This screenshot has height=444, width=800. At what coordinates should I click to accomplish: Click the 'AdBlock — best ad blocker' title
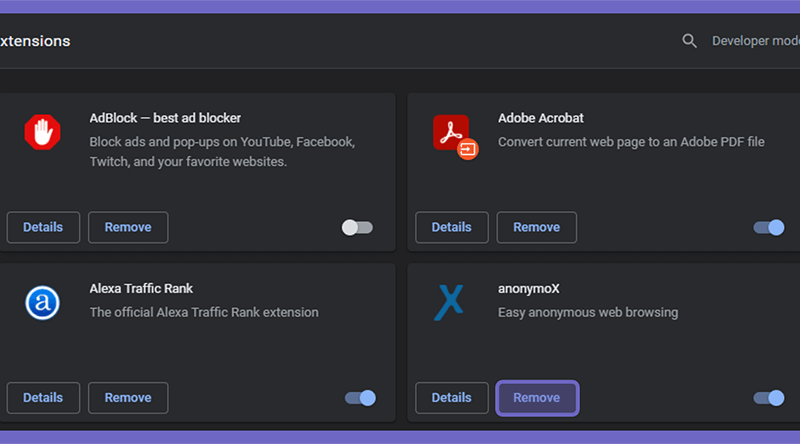[x=165, y=118]
